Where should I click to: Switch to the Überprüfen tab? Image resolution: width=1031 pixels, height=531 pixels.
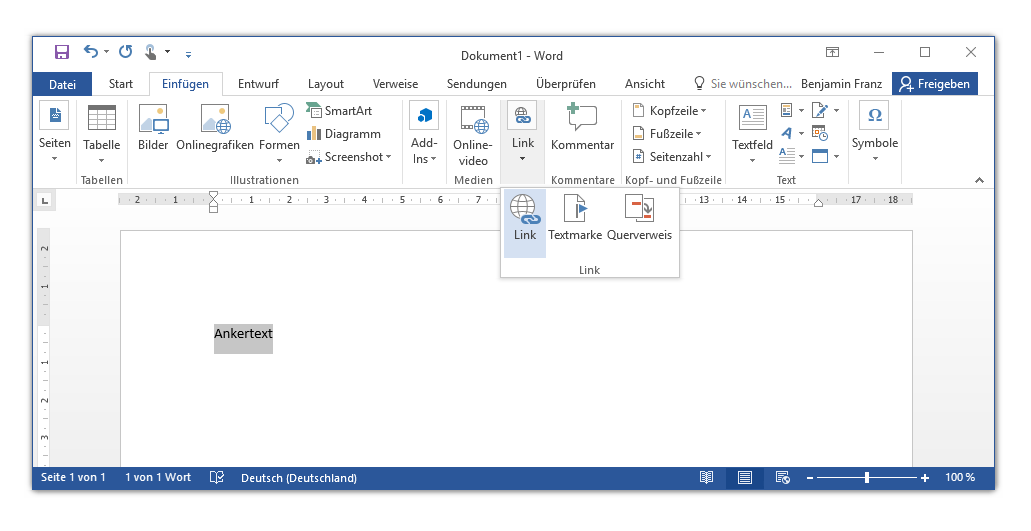pyautogui.click(x=565, y=84)
